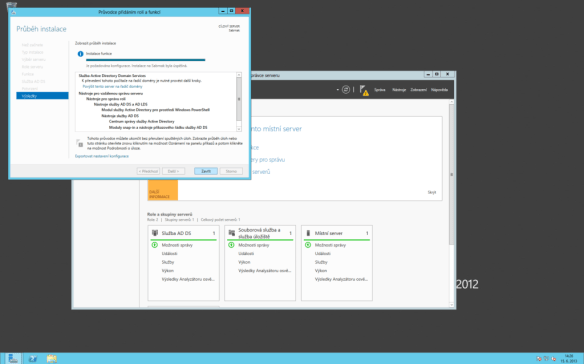This screenshot has width=584, height=364.
Task: Click the blue info icon beside Instalace funkce
Action: (x=80, y=54)
